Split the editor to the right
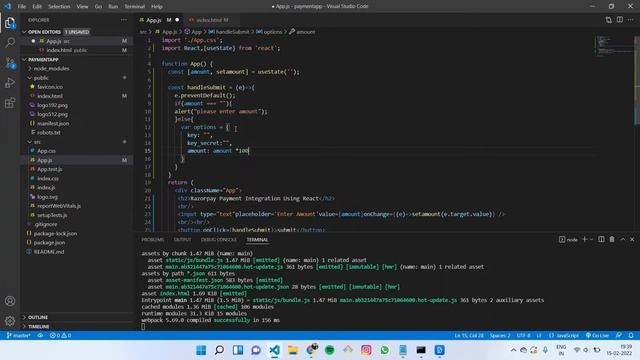 (620, 20)
